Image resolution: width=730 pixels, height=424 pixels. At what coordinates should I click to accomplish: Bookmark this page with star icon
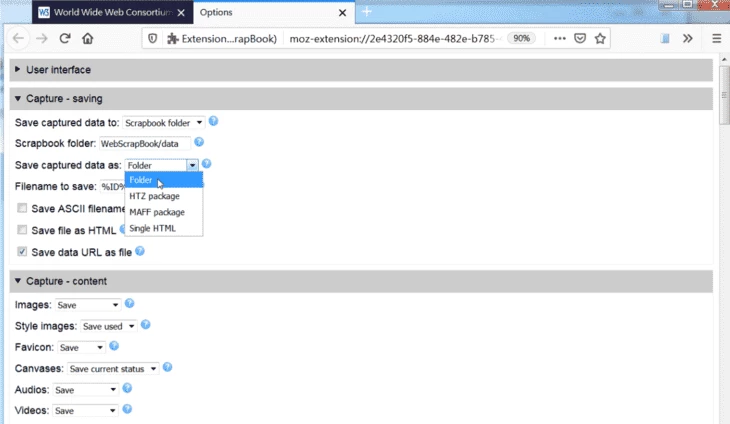pyautogui.click(x=600, y=39)
